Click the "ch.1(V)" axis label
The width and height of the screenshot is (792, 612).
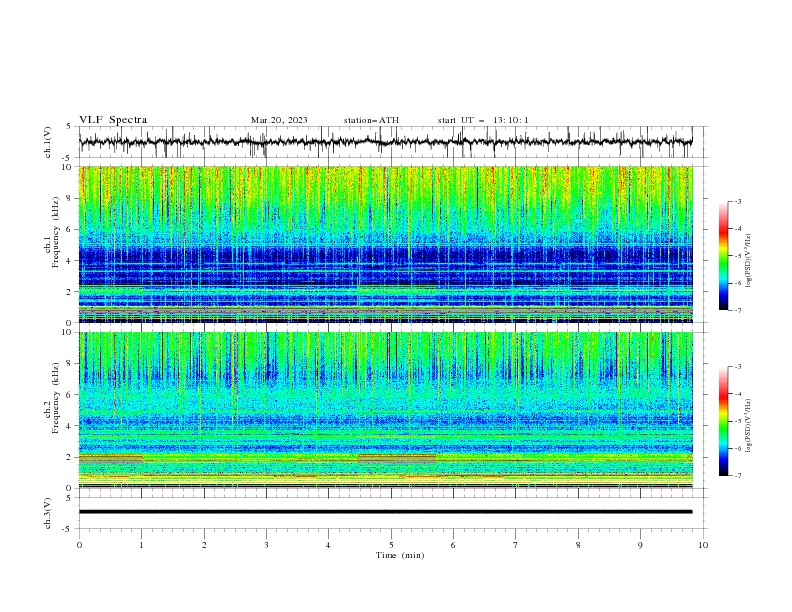pos(48,142)
